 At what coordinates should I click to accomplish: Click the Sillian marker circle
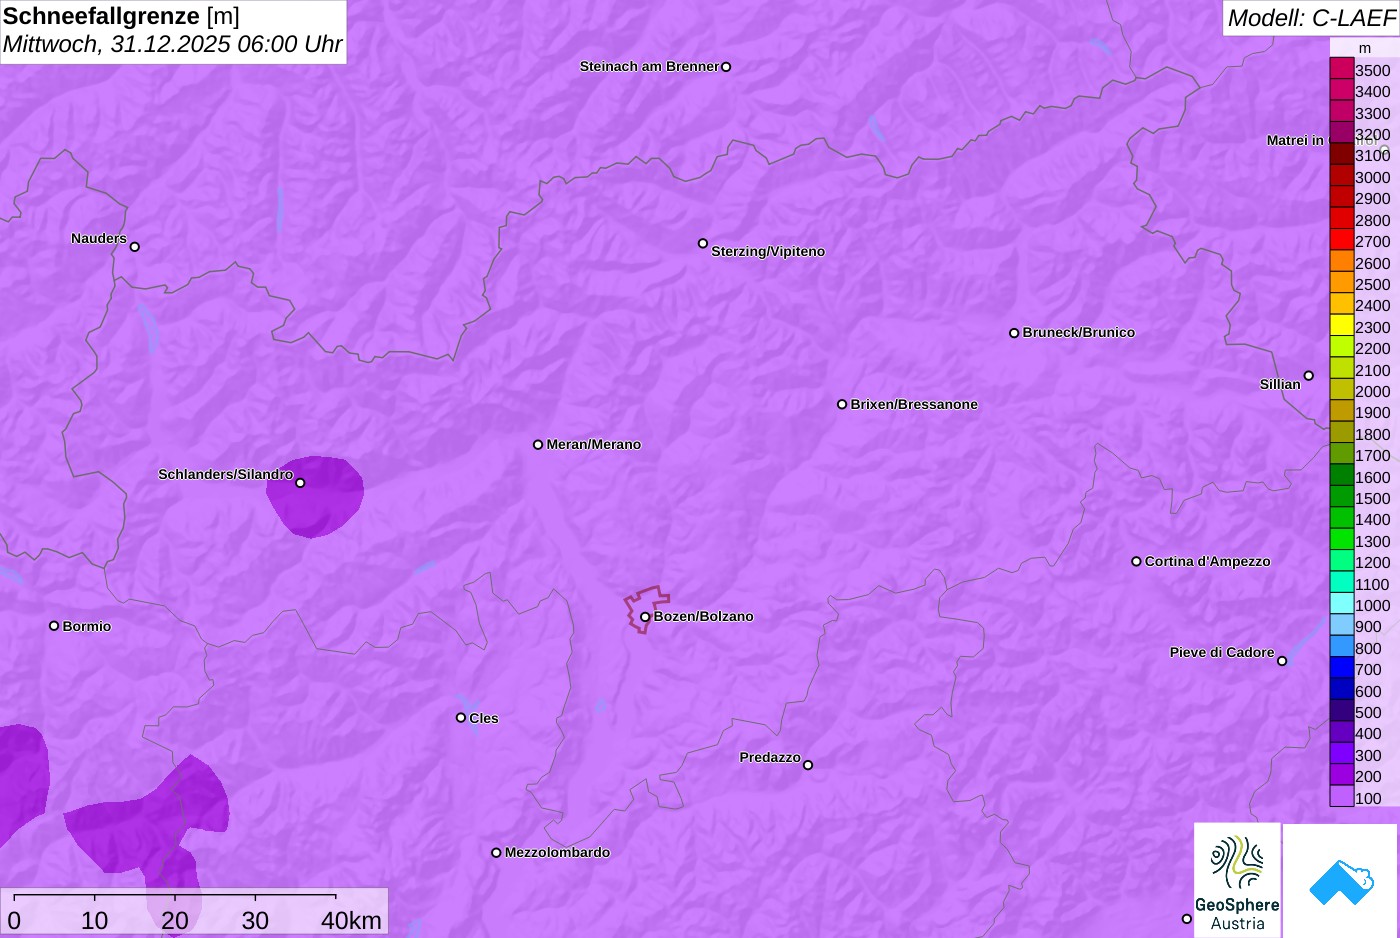tap(1309, 376)
